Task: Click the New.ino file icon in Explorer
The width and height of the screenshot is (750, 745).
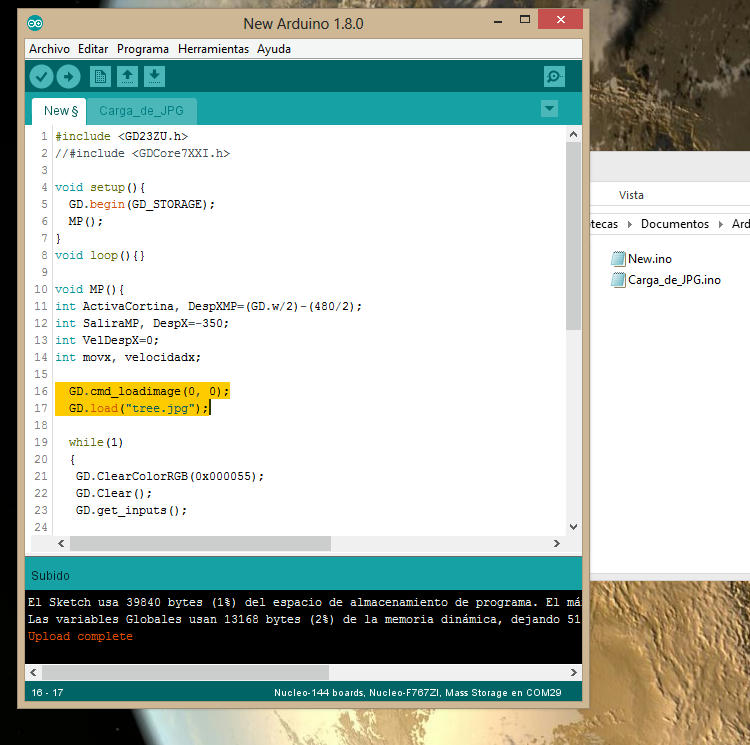Action: (x=618, y=259)
